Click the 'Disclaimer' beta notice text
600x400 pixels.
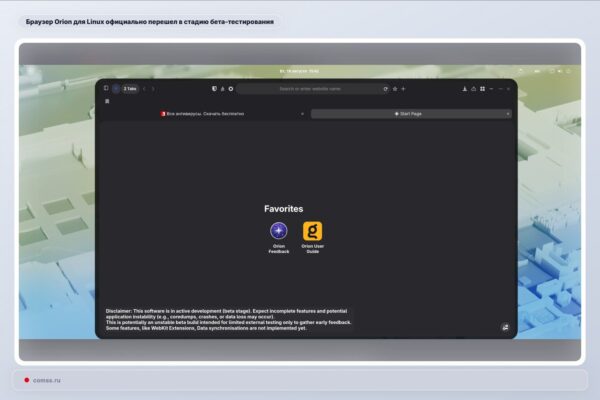(x=228, y=320)
